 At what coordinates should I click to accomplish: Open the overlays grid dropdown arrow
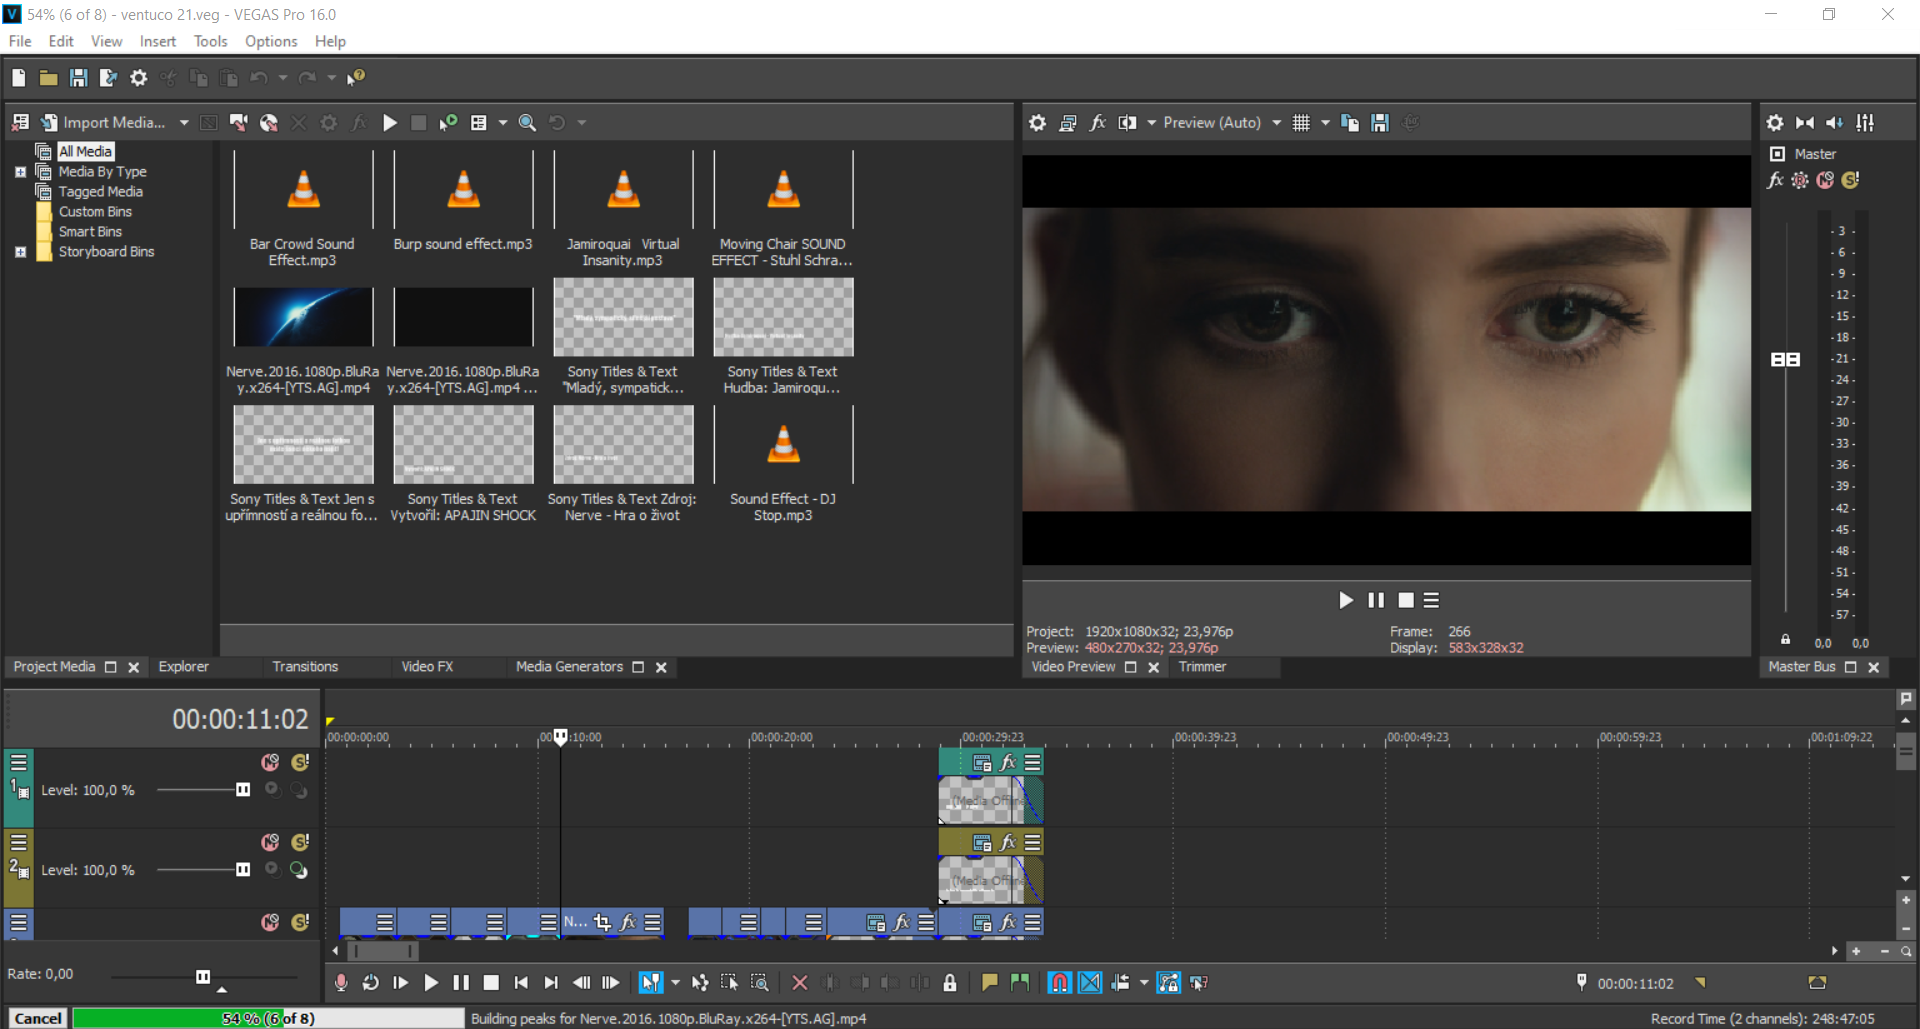click(1325, 123)
